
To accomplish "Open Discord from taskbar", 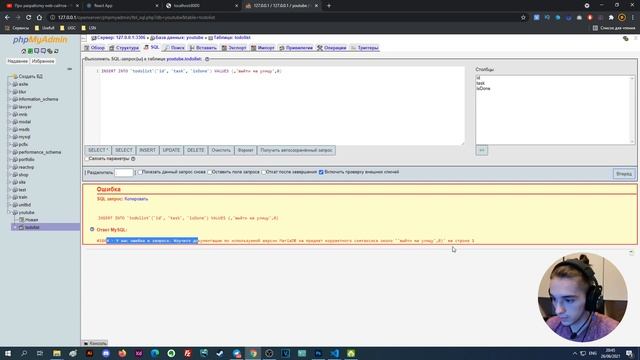I will click(x=106, y=353).
